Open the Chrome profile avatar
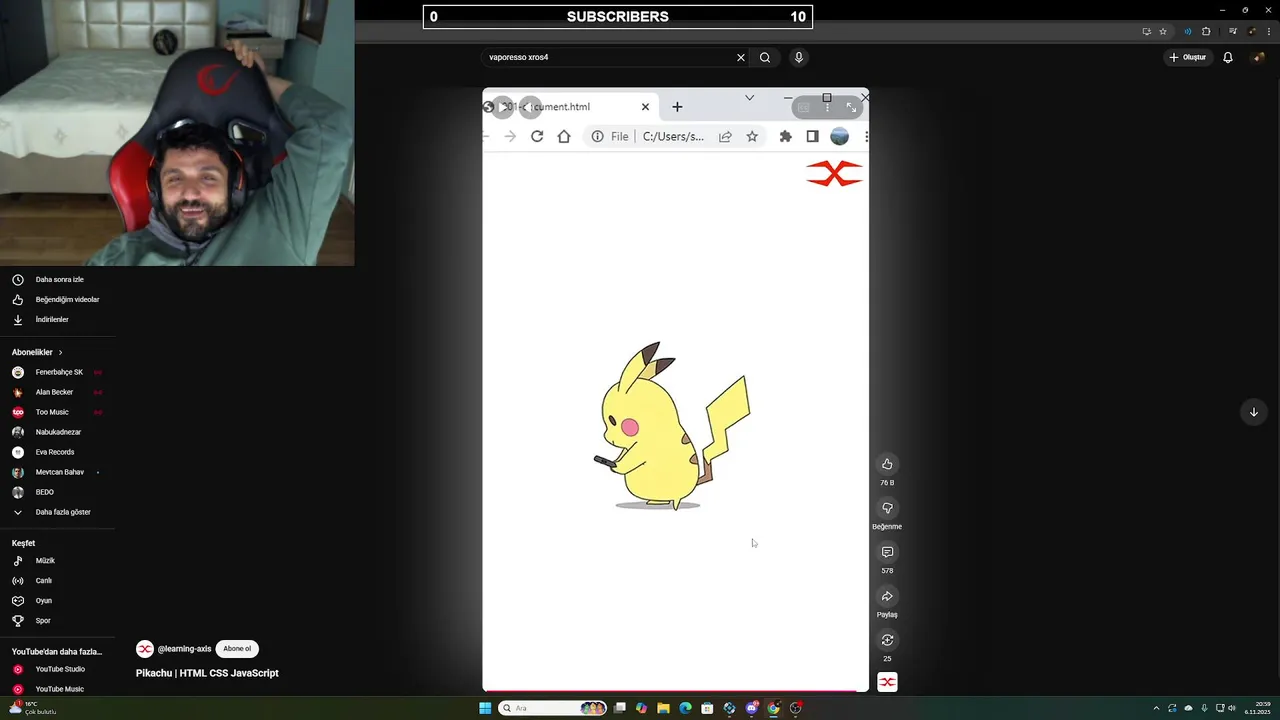This screenshot has width=1280, height=720. pos(1251,31)
